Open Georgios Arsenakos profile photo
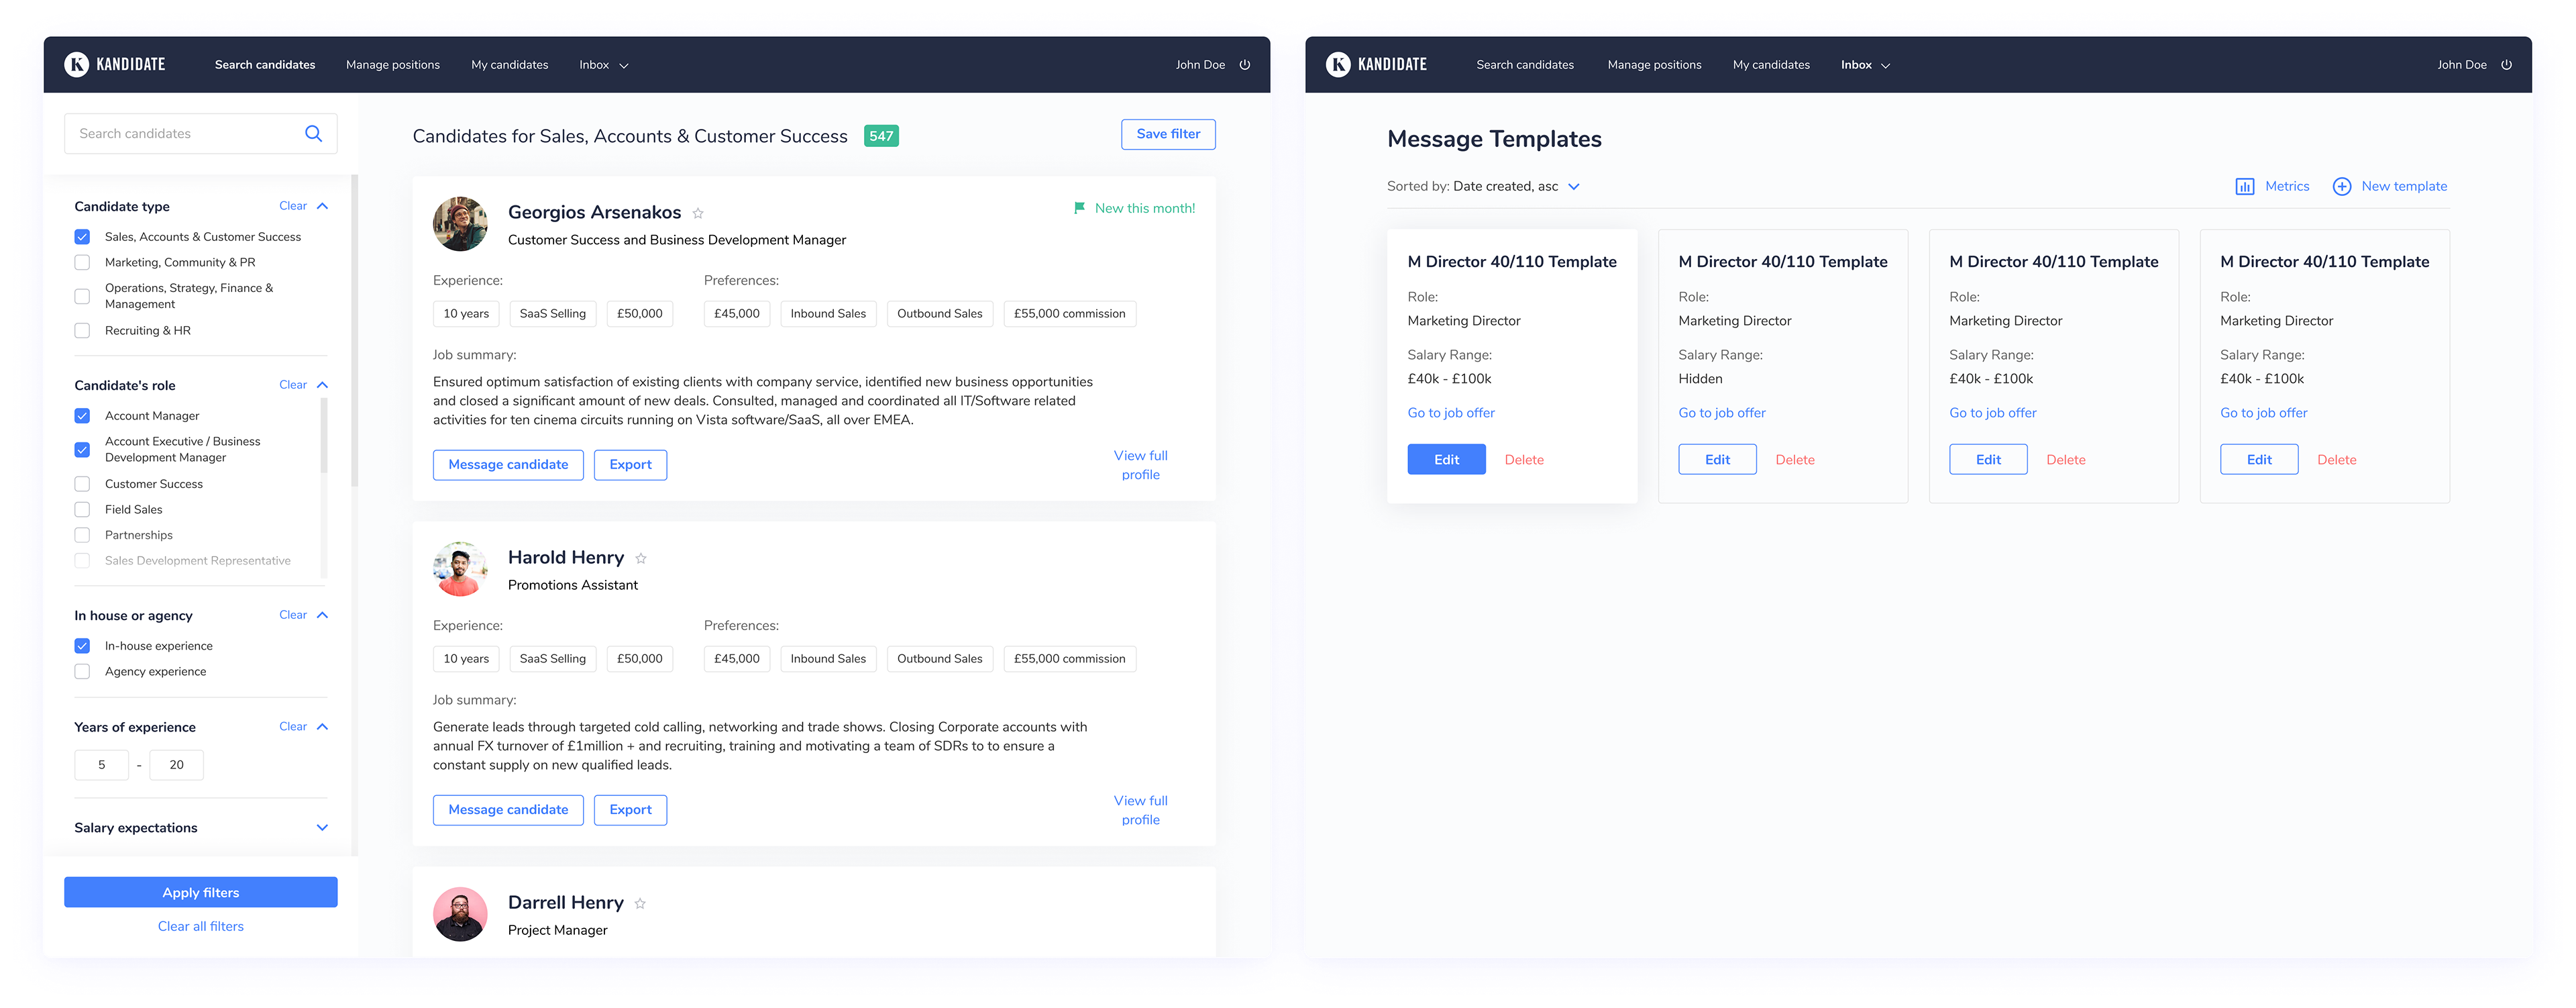2576x1008 pixels. tap(460, 224)
